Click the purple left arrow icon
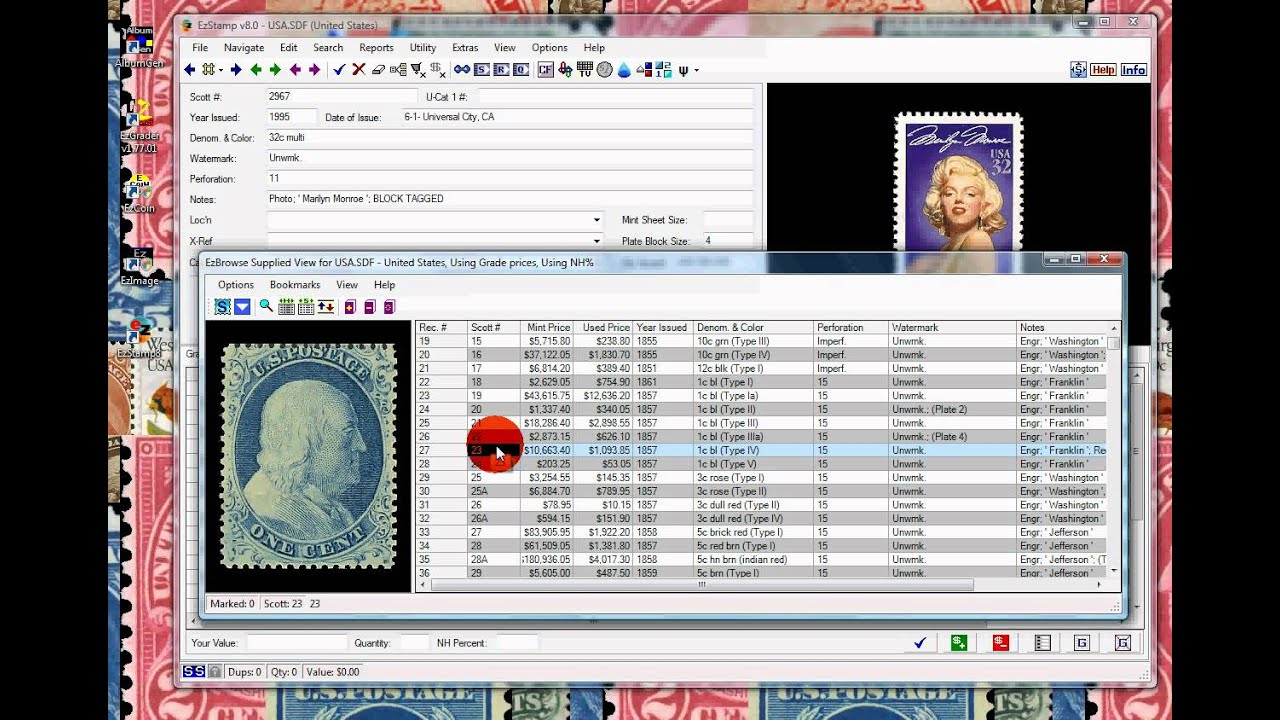 [295, 70]
